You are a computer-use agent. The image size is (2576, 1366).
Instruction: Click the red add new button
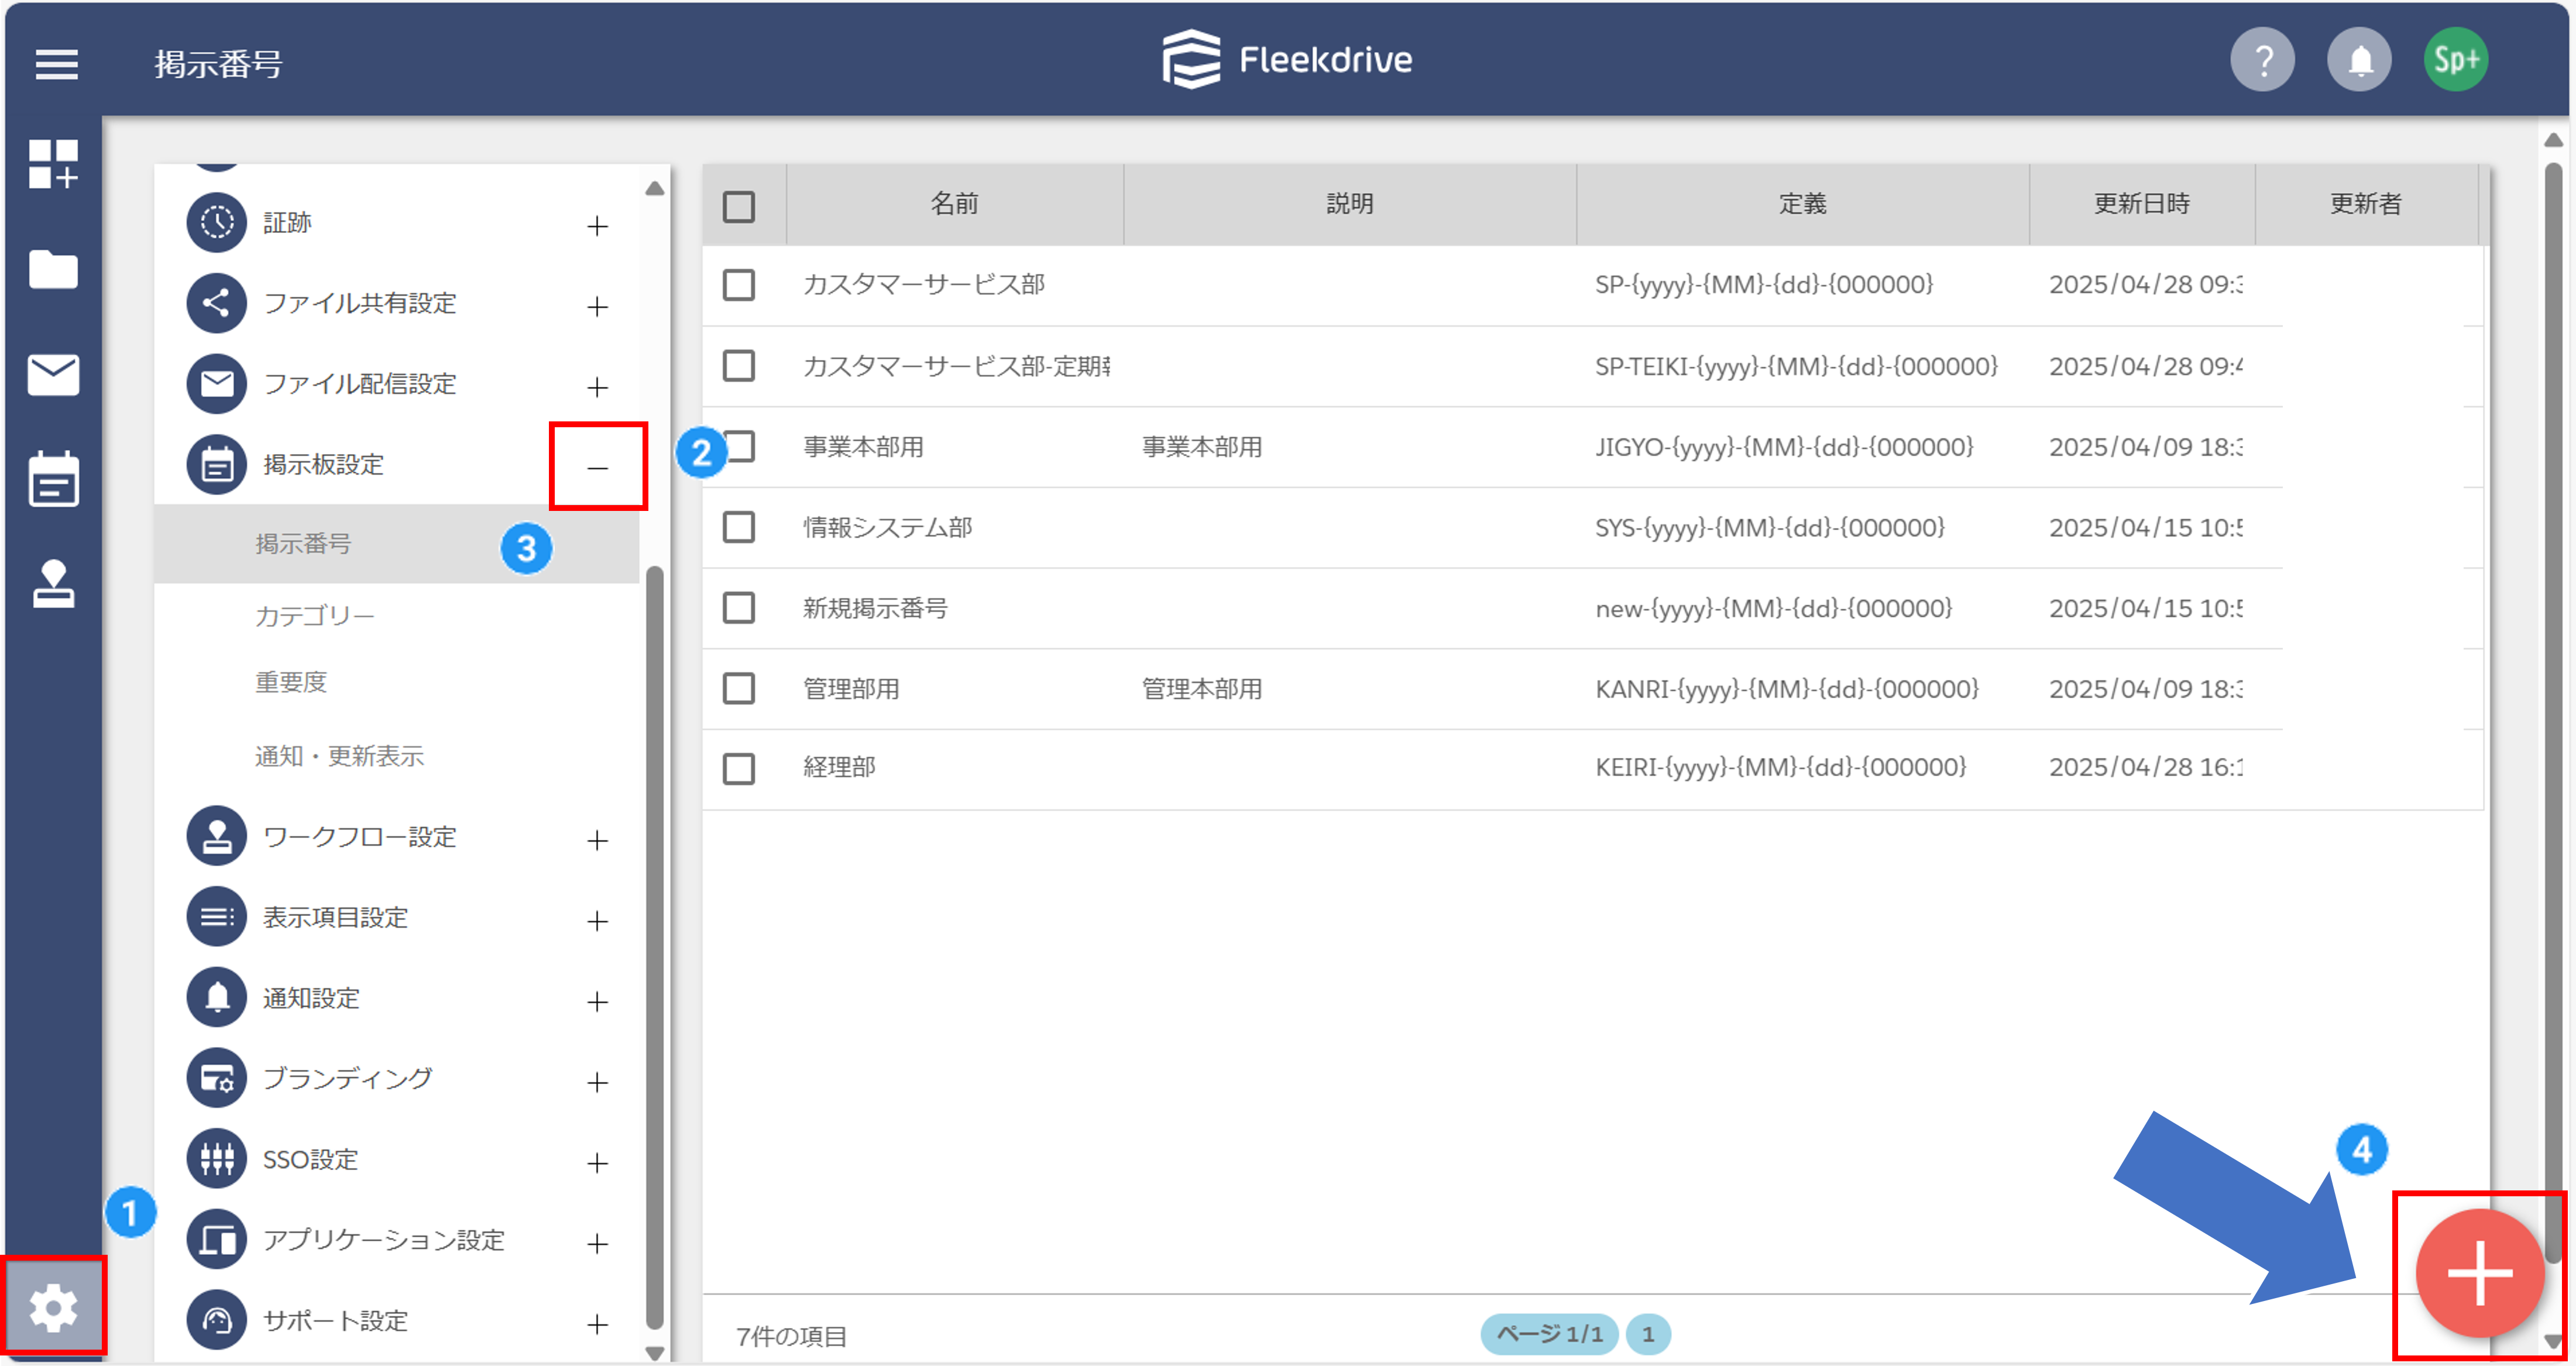tap(2479, 1273)
